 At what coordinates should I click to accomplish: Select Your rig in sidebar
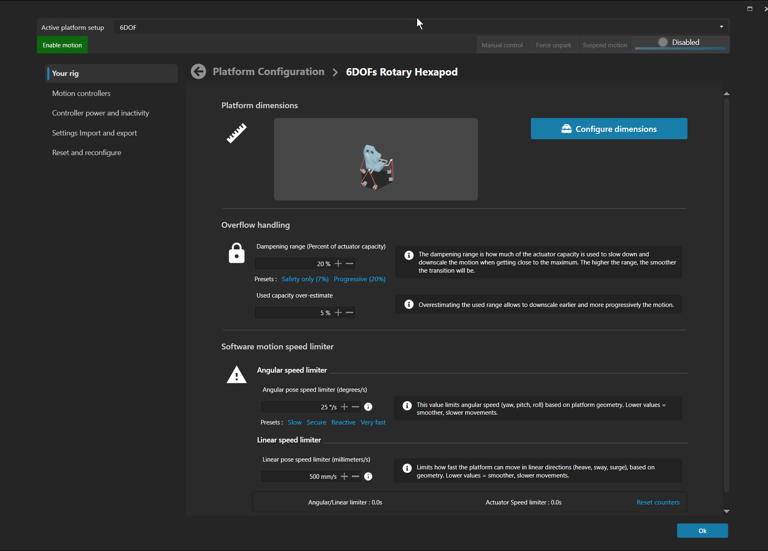(x=112, y=73)
